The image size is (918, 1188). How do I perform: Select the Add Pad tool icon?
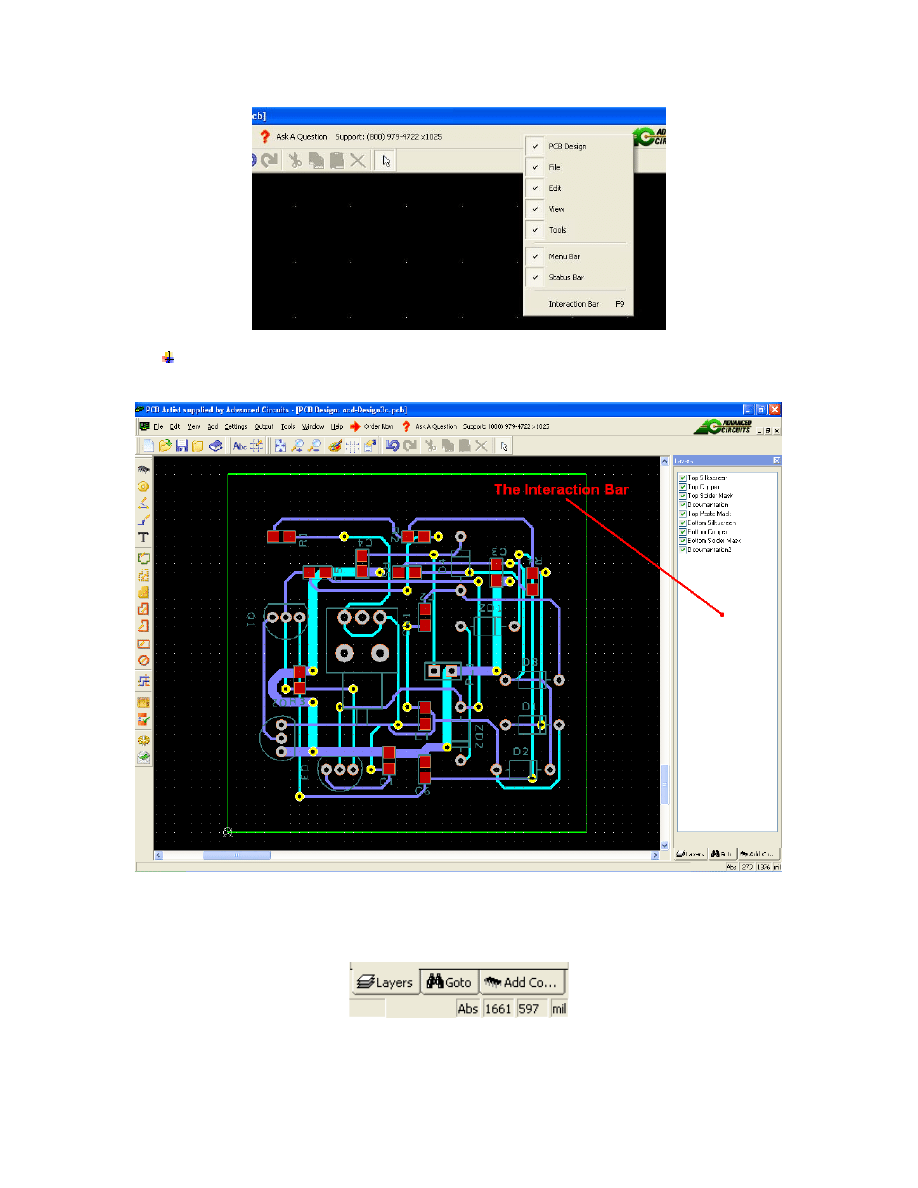pyautogui.click(x=144, y=486)
